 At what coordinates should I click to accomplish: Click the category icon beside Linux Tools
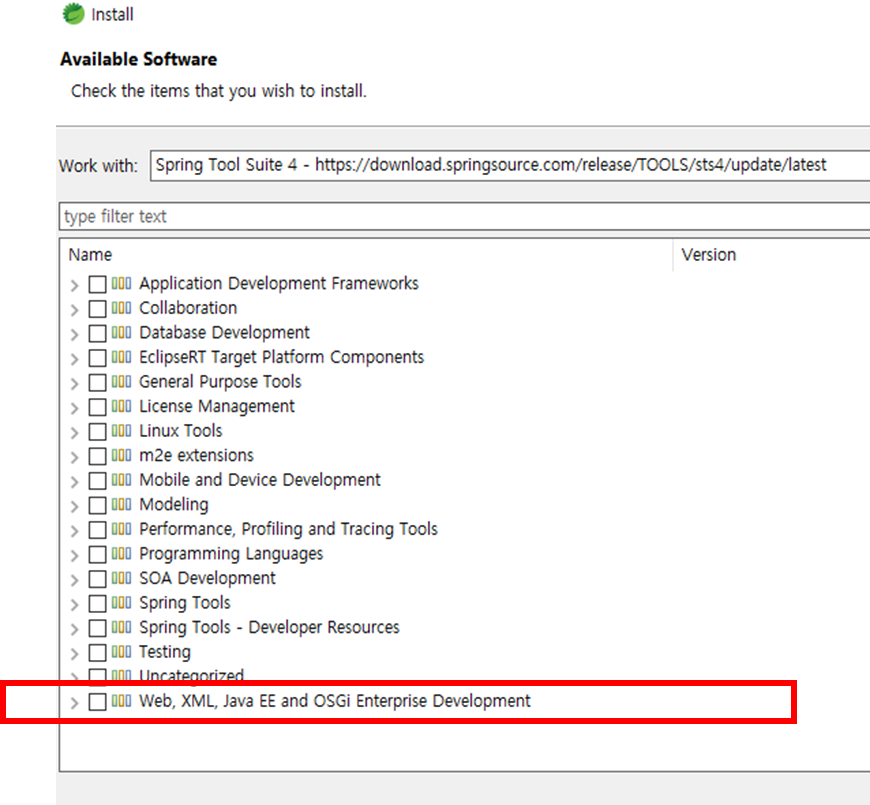pyautogui.click(x=121, y=431)
